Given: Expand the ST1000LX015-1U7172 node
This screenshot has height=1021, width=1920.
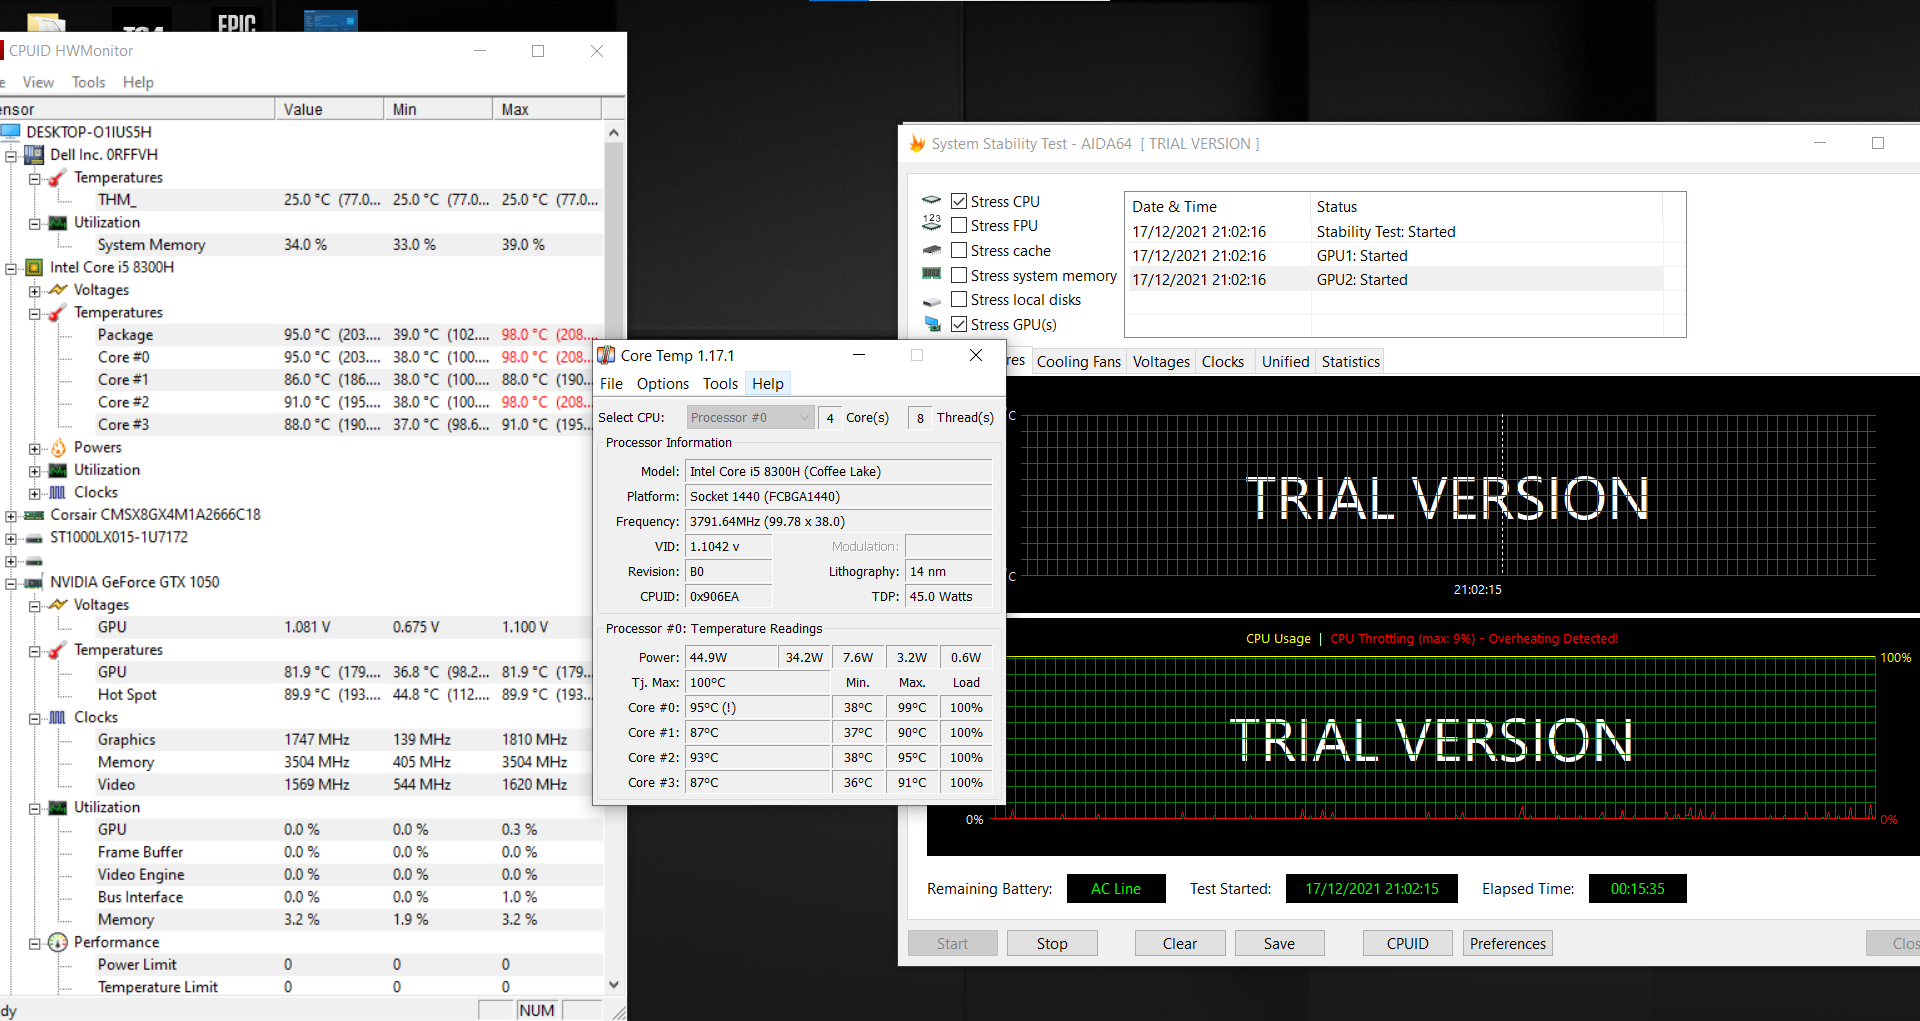Looking at the screenshot, I should click(11, 539).
